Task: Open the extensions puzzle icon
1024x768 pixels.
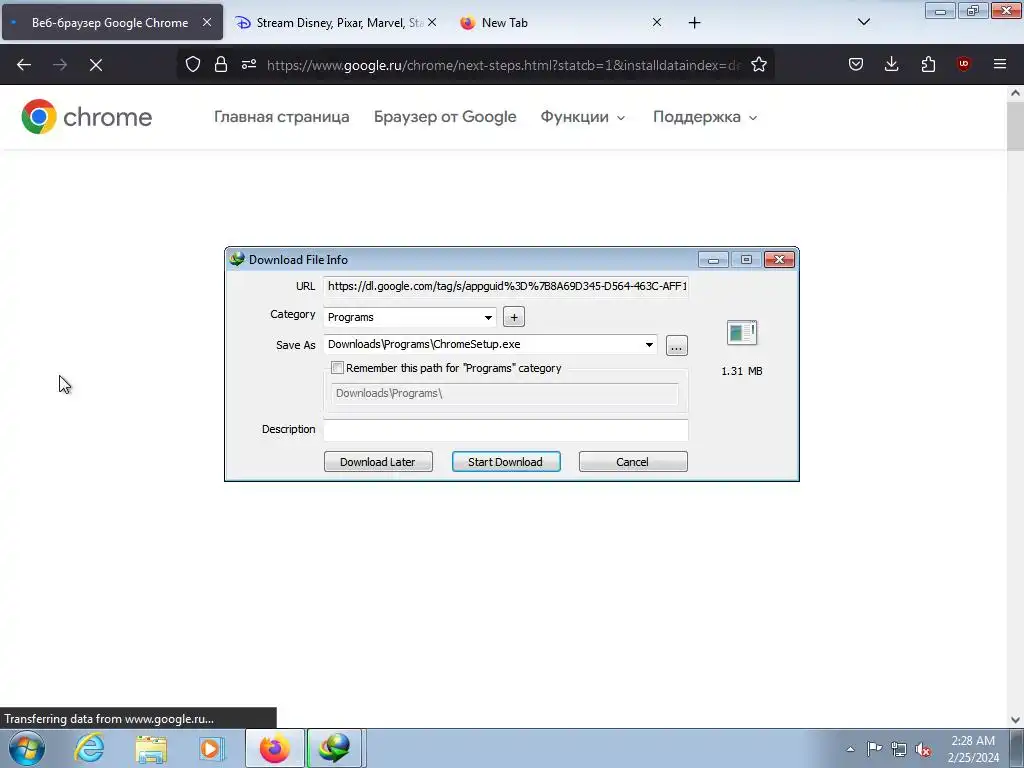Action: (x=928, y=64)
